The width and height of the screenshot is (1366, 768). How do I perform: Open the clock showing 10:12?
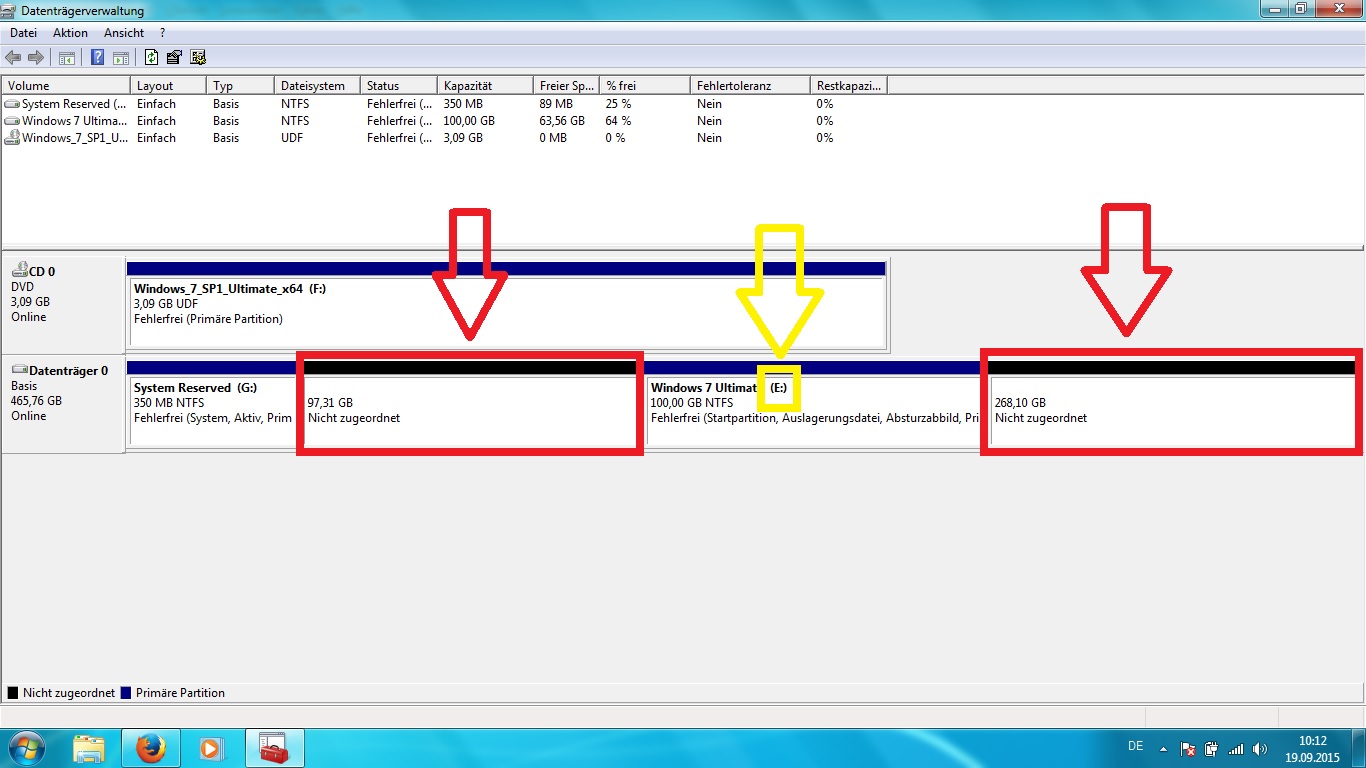tap(1313, 749)
